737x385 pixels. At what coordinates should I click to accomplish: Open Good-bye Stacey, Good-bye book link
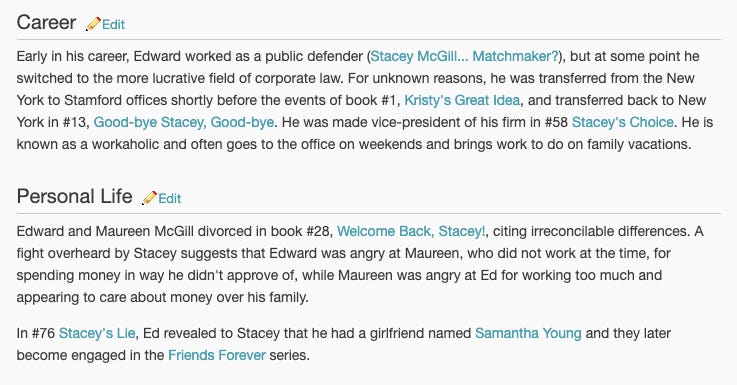point(184,122)
